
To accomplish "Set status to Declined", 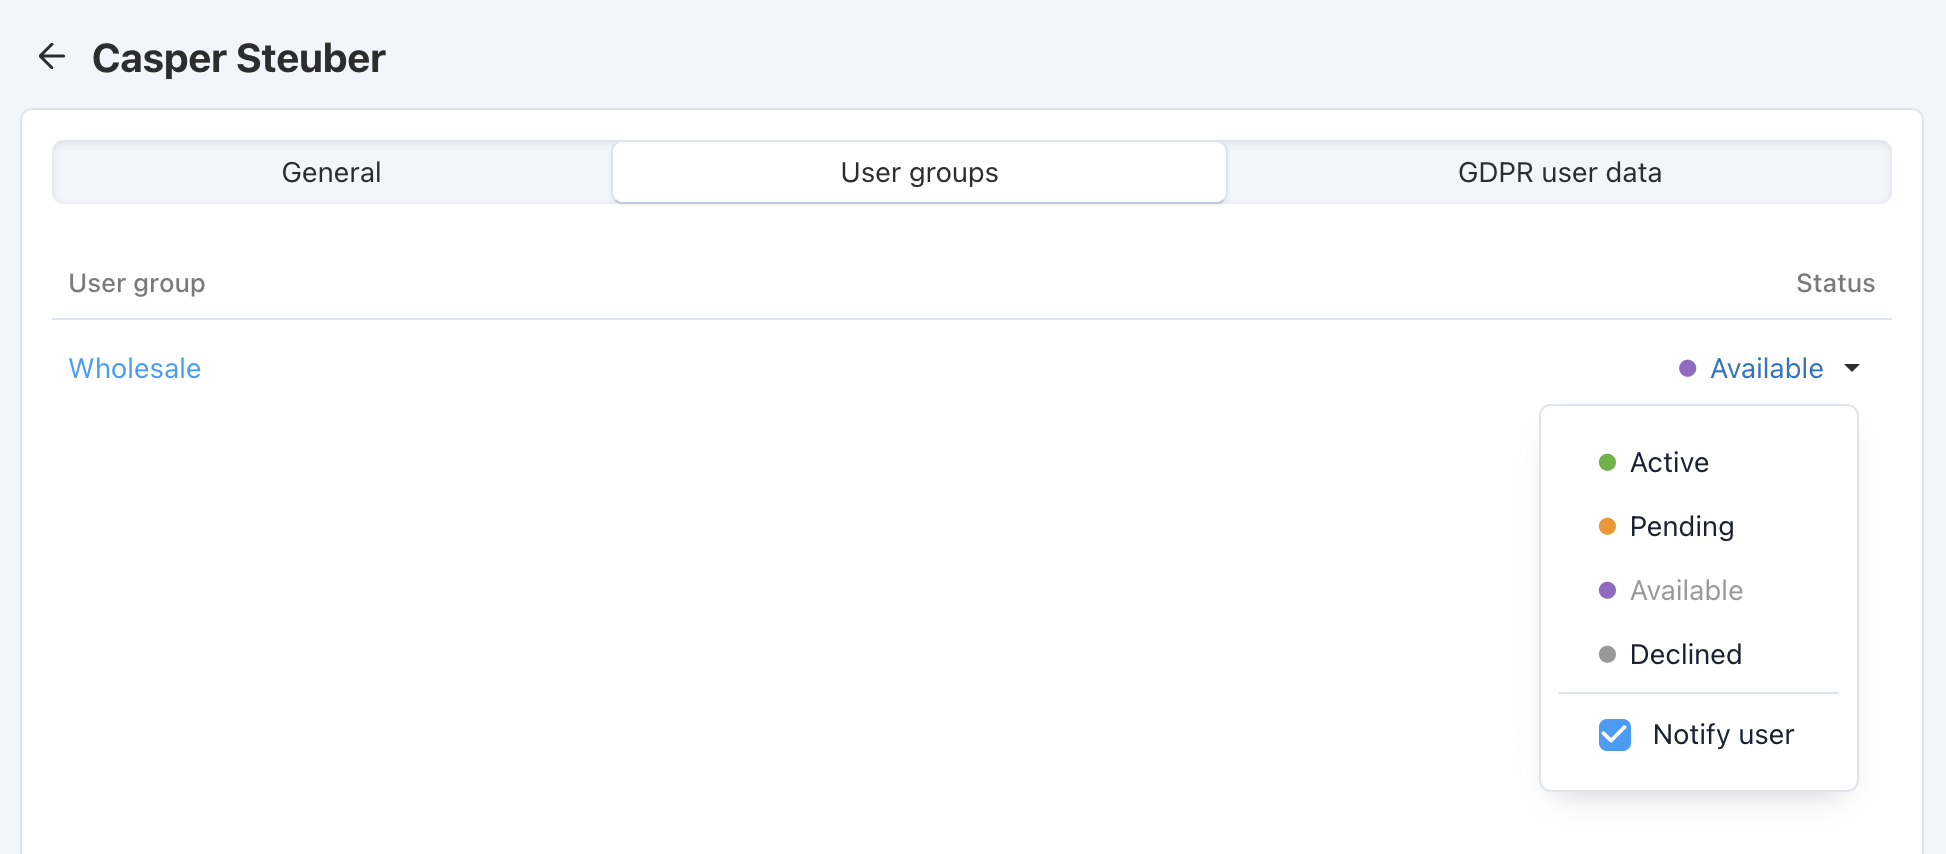I will point(1699,654).
